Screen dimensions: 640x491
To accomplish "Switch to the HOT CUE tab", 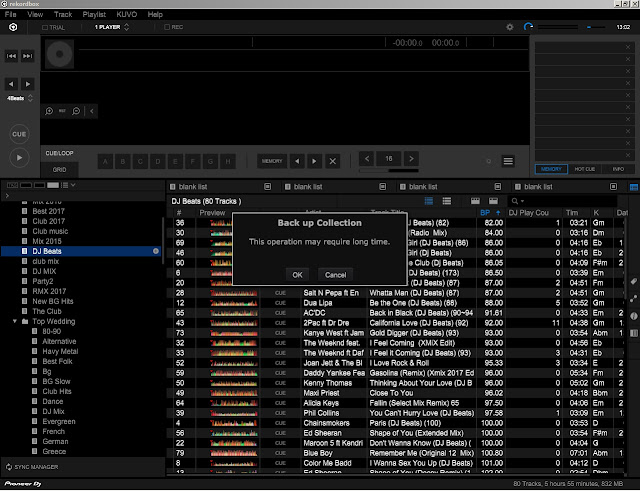I will pyautogui.click(x=584, y=169).
